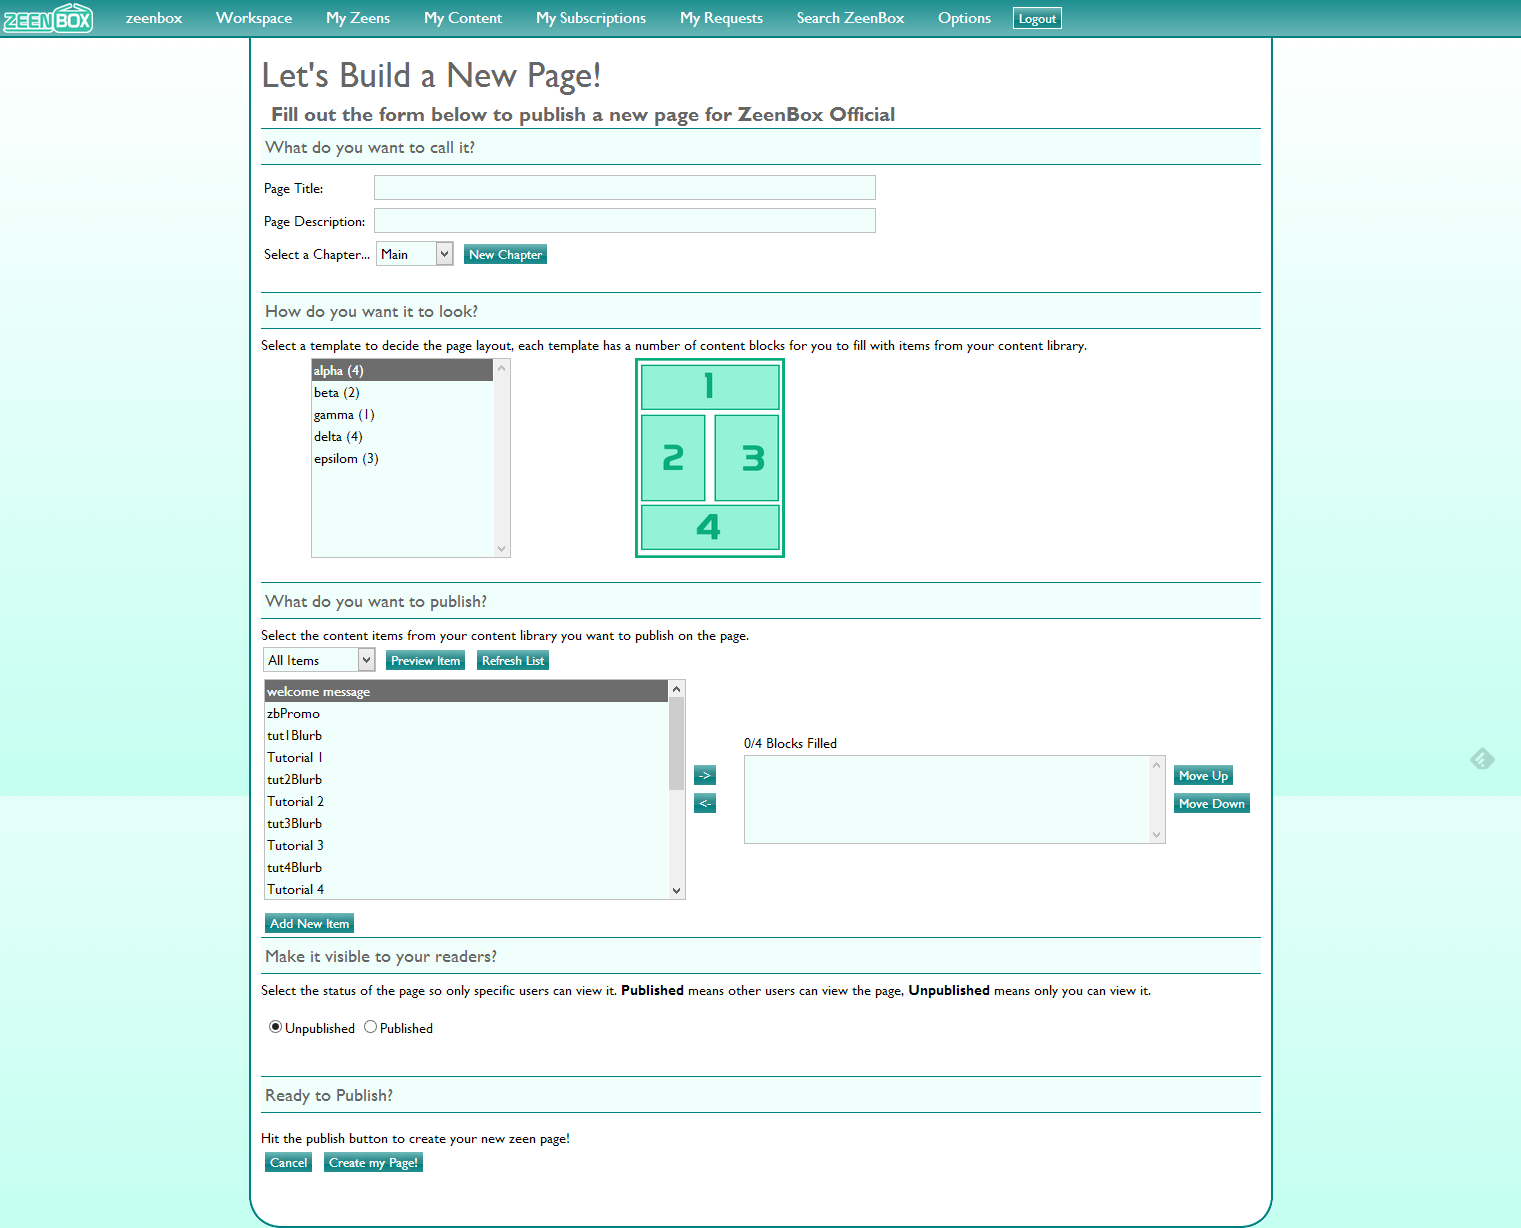Open the Select a Chapter dropdown
1521x1228 pixels.
tap(415, 254)
